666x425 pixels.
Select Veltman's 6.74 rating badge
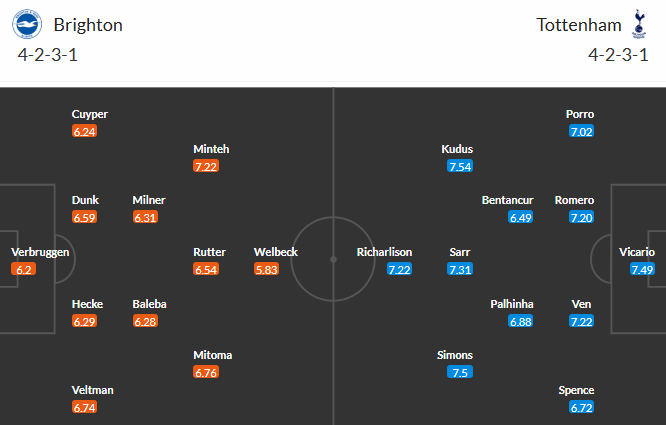click(x=85, y=408)
